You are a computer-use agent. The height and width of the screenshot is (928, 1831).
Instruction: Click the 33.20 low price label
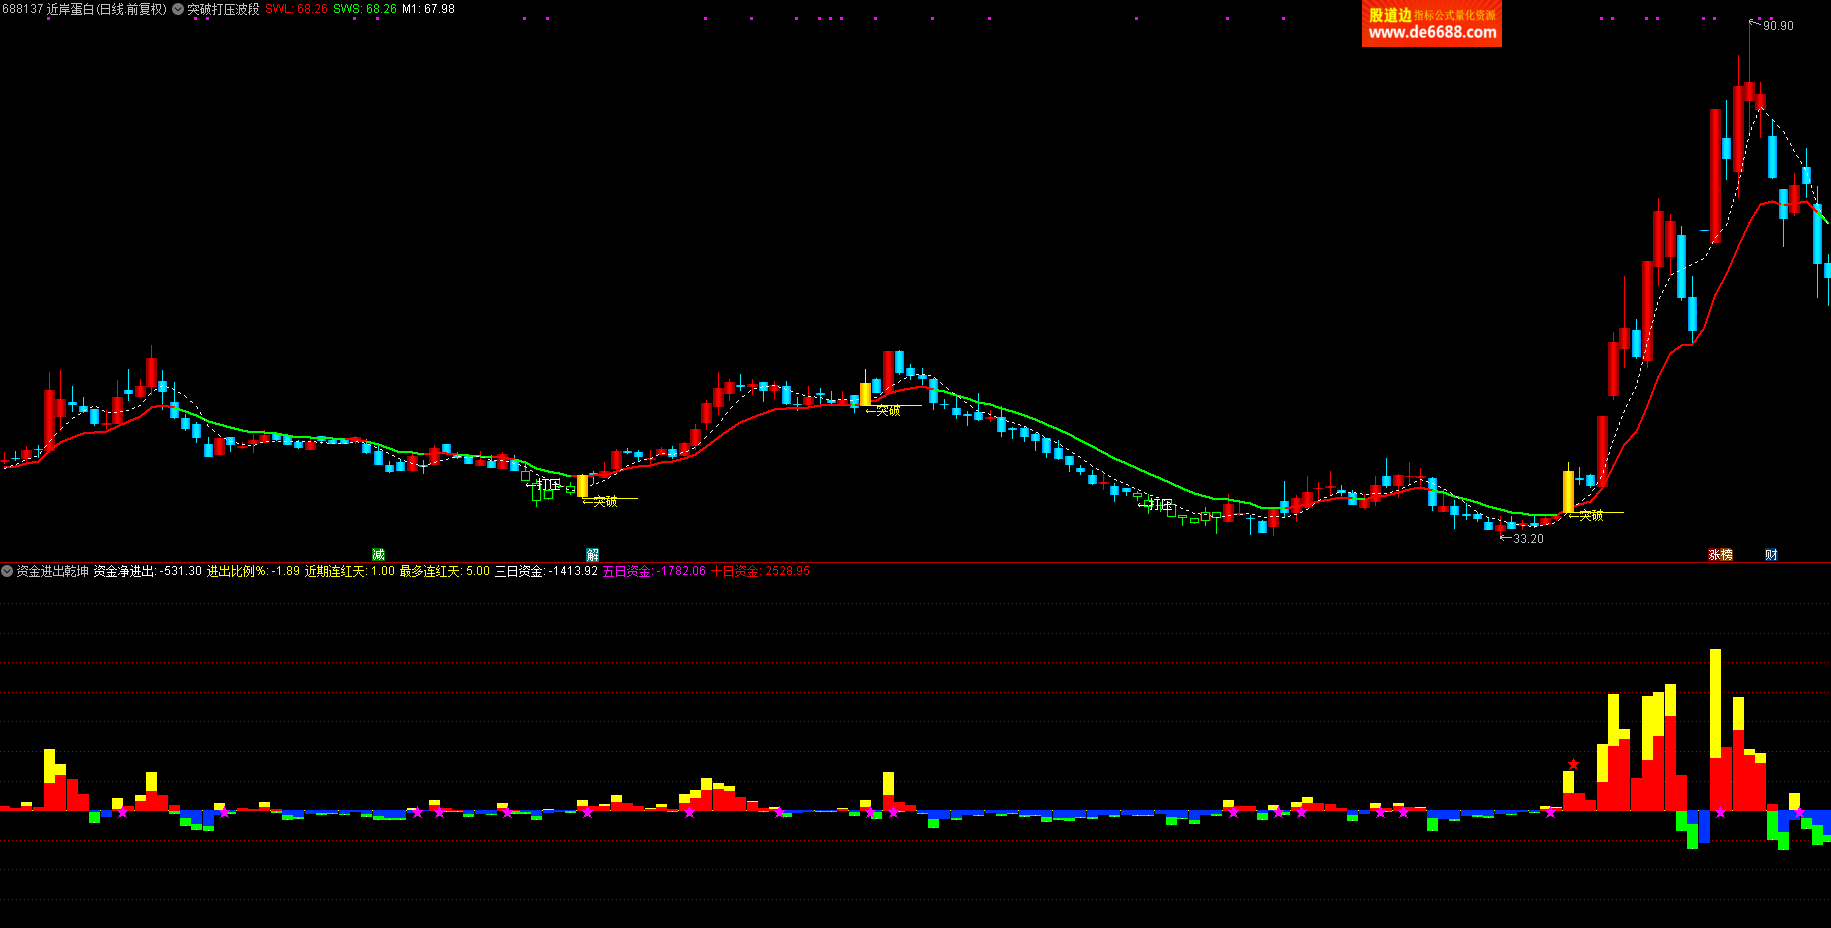point(1528,538)
